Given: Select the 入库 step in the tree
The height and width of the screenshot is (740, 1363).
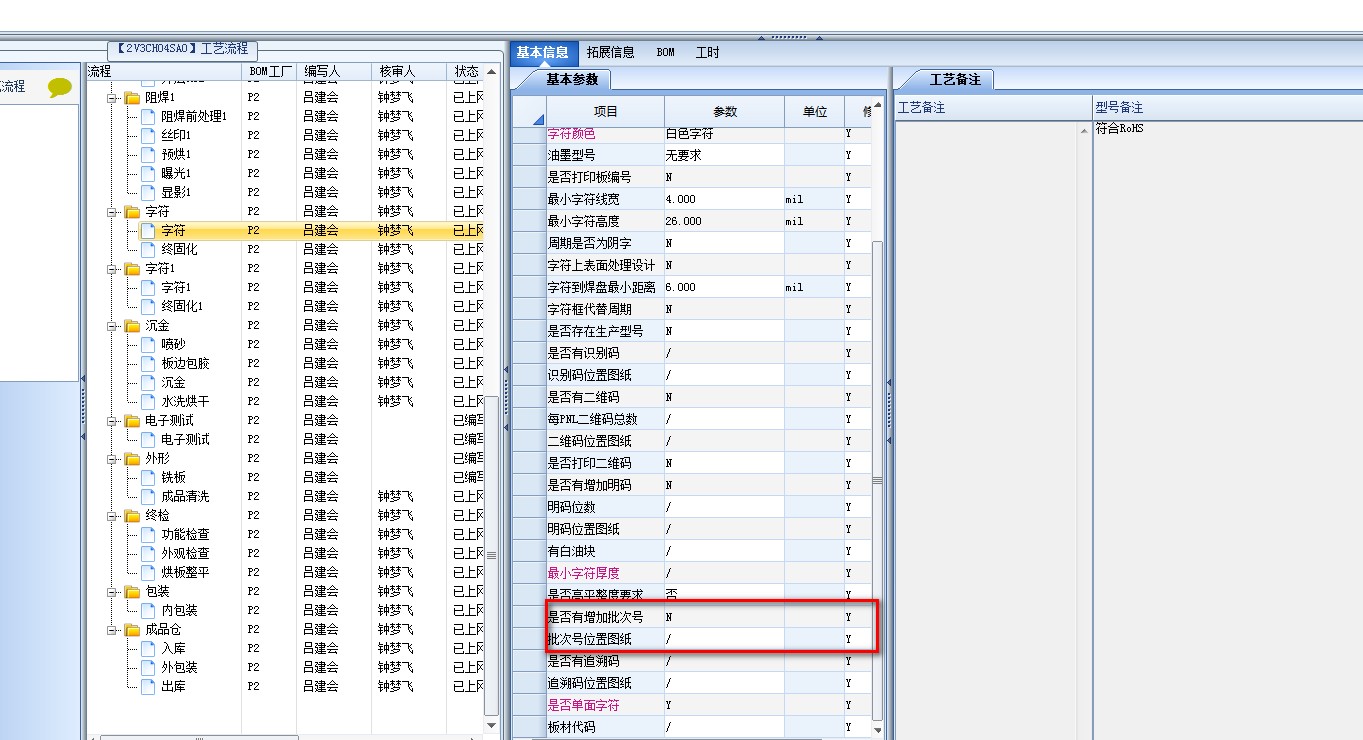Looking at the screenshot, I should (173, 648).
